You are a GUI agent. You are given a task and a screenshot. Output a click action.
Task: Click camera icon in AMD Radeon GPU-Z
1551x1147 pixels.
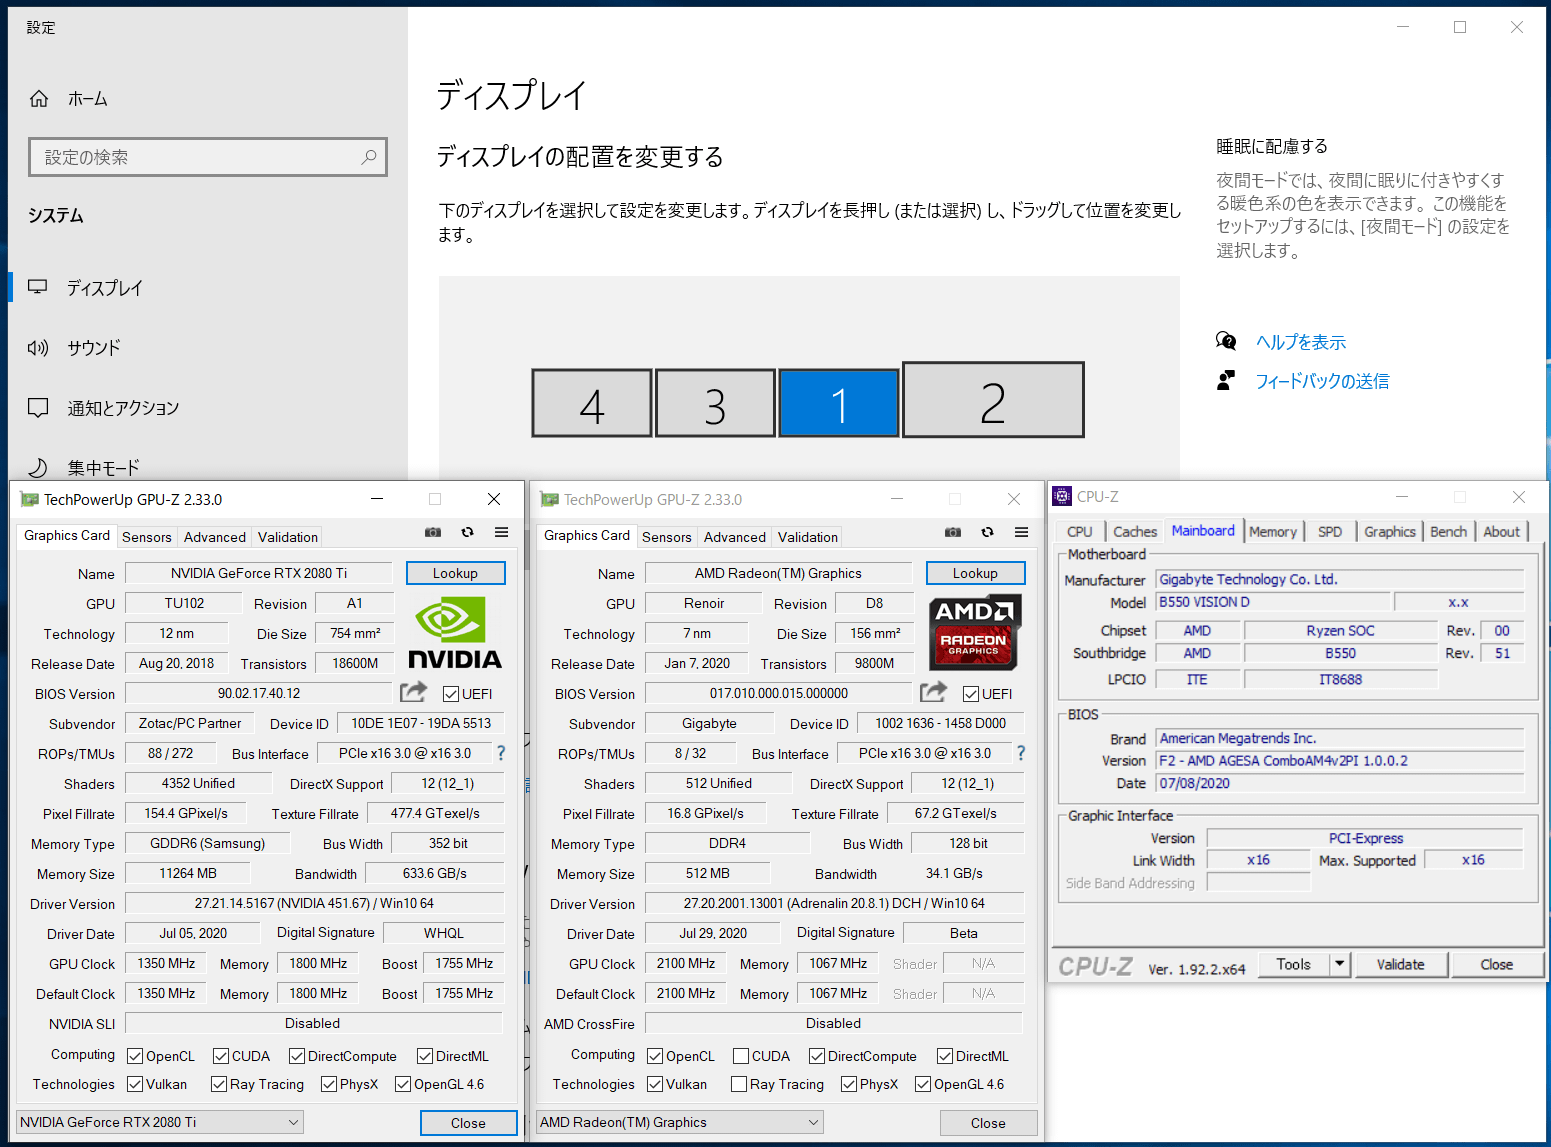click(x=953, y=533)
